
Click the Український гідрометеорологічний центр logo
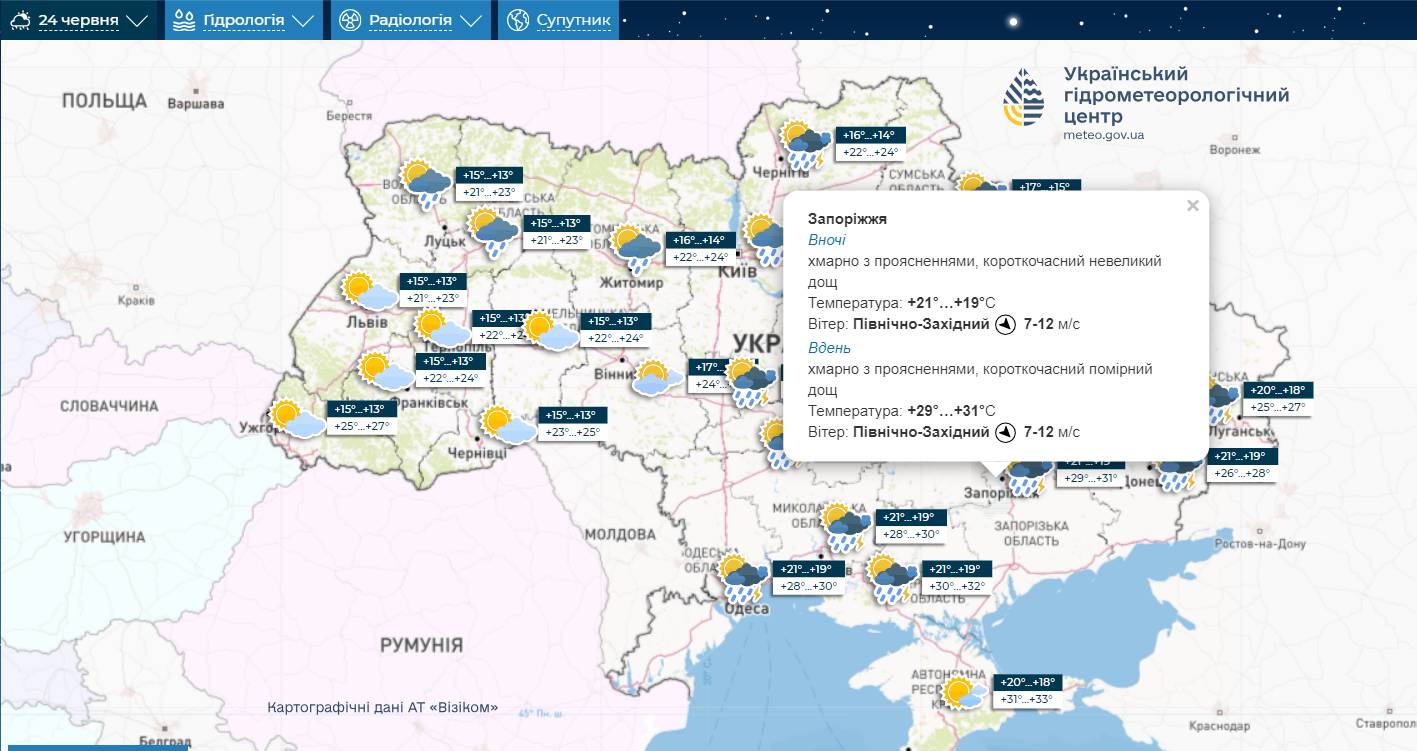pyautogui.click(x=1146, y=104)
